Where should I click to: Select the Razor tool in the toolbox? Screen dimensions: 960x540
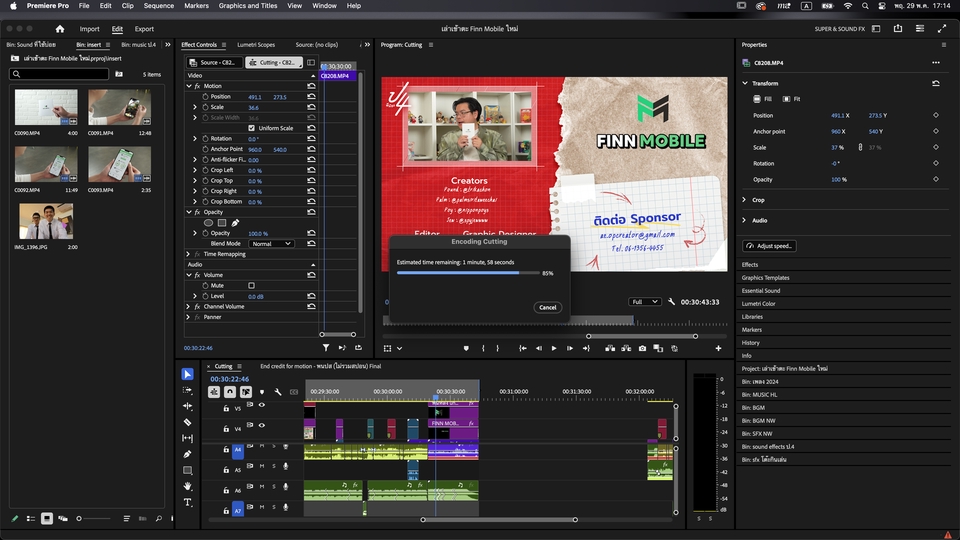[187, 422]
